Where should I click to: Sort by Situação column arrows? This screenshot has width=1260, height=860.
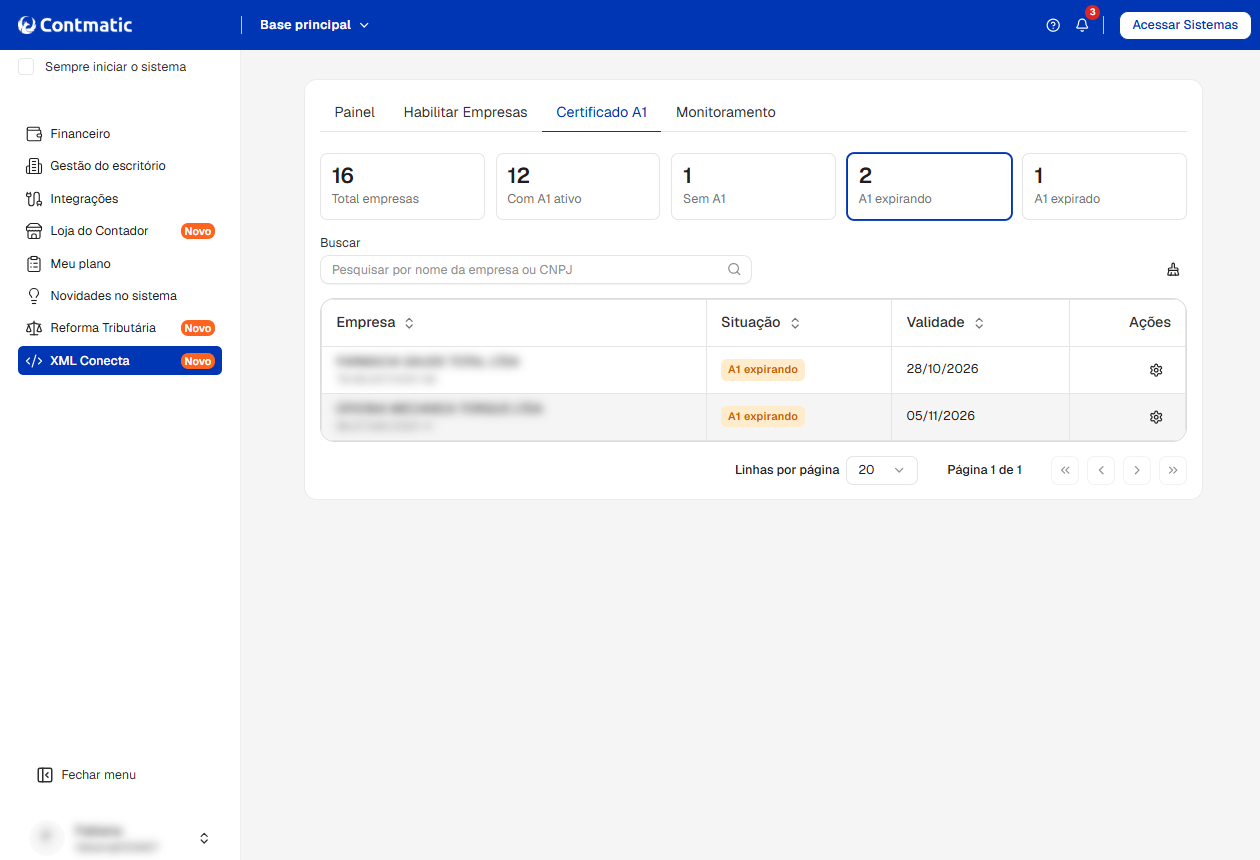click(x=795, y=323)
